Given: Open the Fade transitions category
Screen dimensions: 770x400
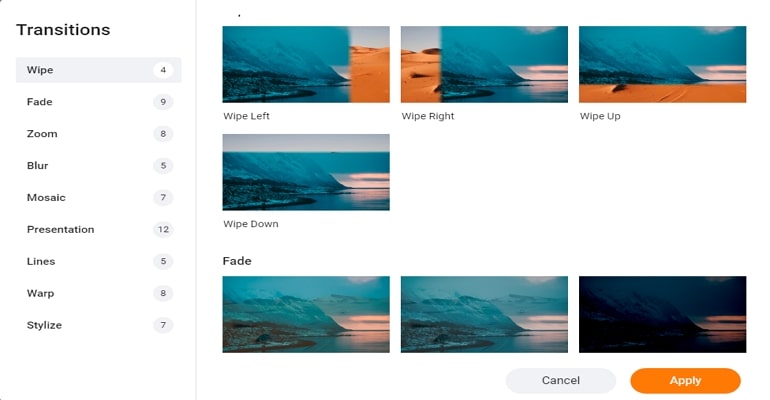Looking at the screenshot, I should 98,102.
